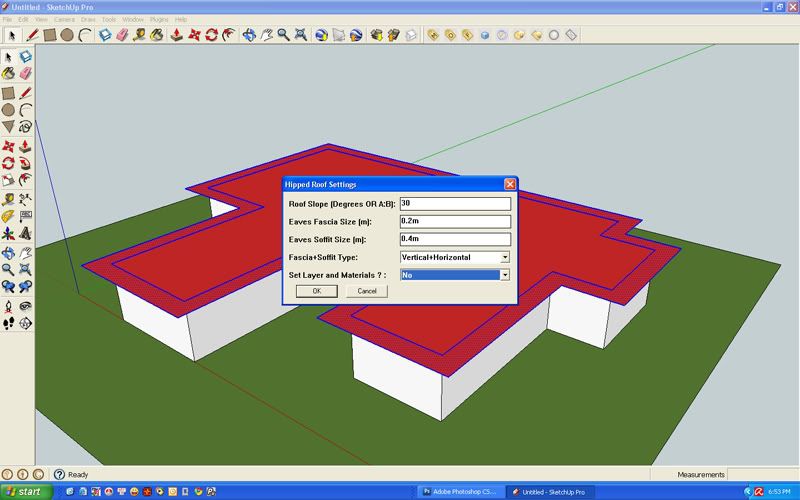The height and width of the screenshot is (500, 800).
Task: Activate the Follow Me tool
Action: coord(25,163)
